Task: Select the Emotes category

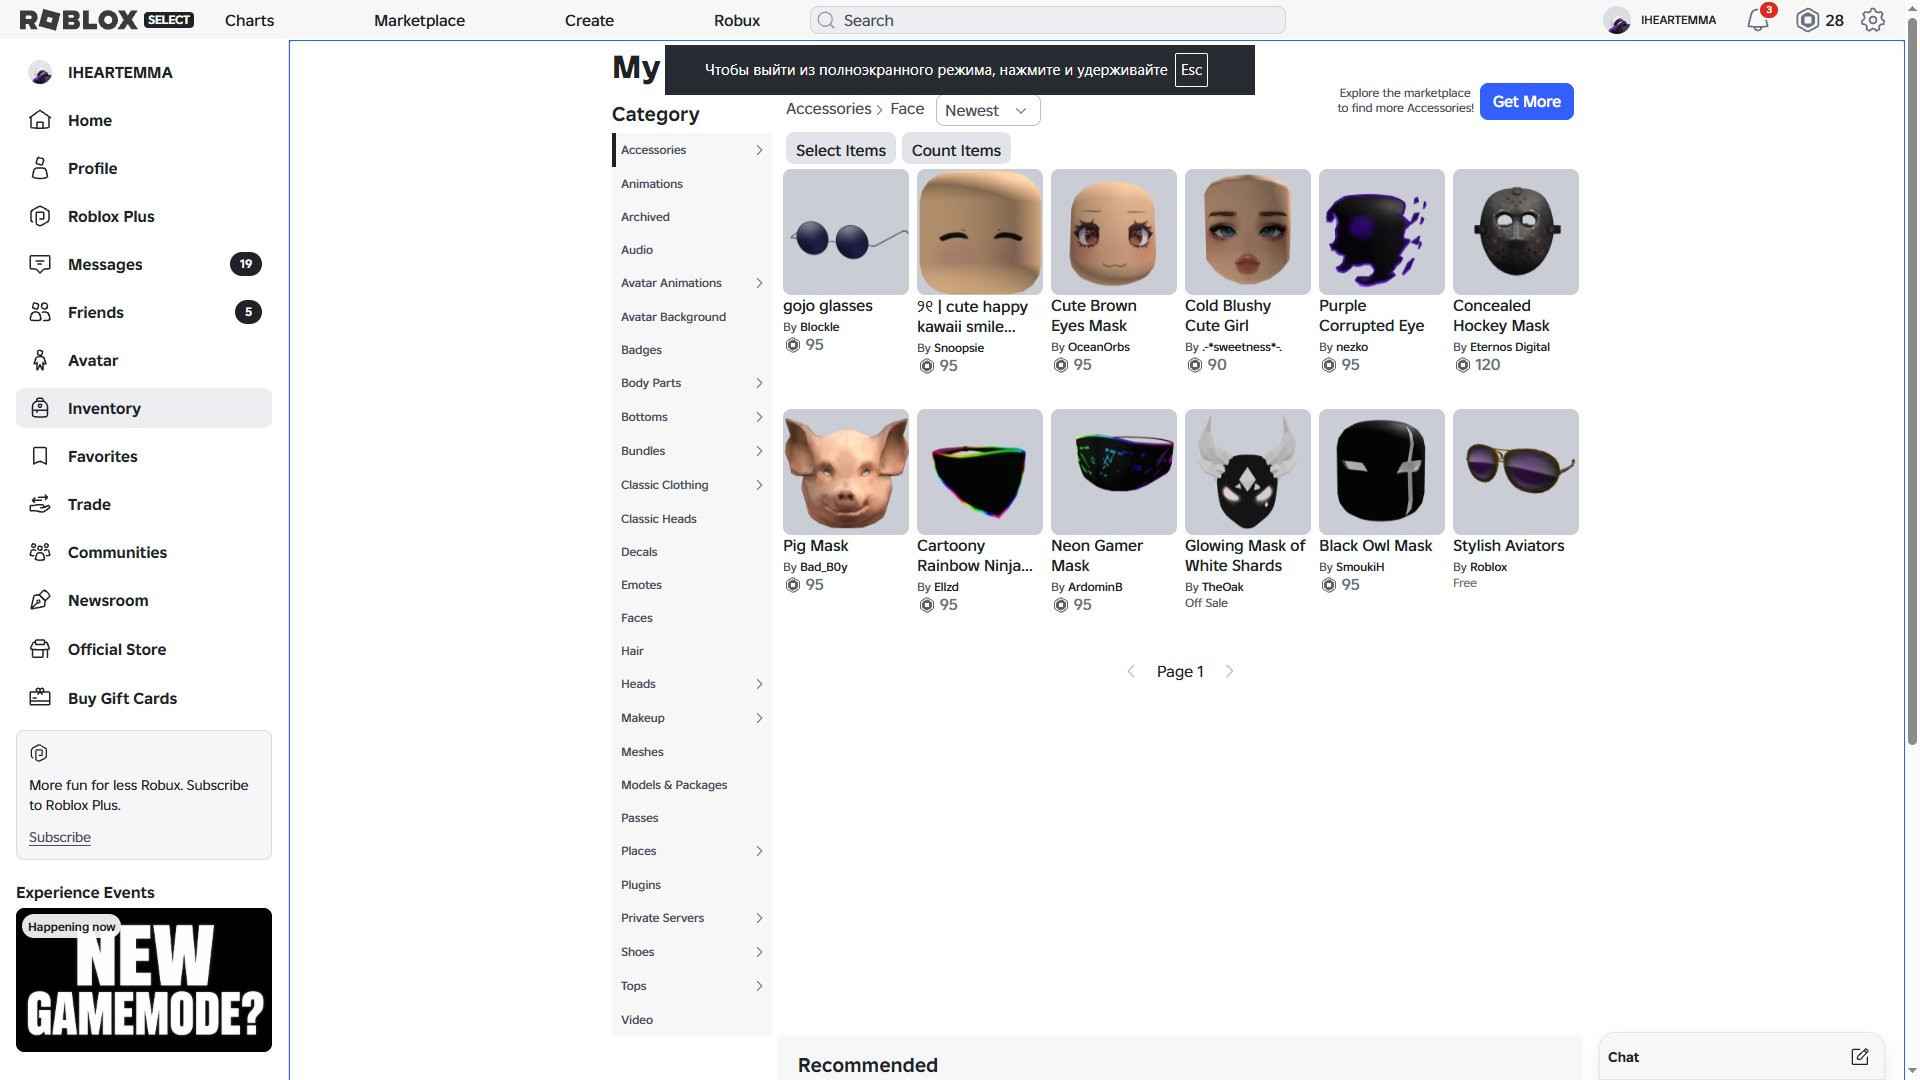Action: pyautogui.click(x=641, y=585)
